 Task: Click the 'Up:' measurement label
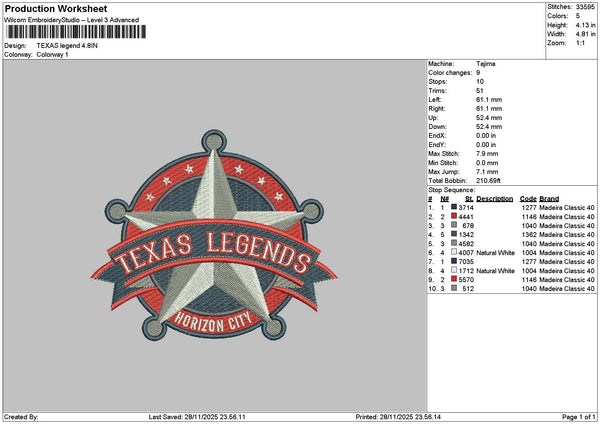(433, 118)
